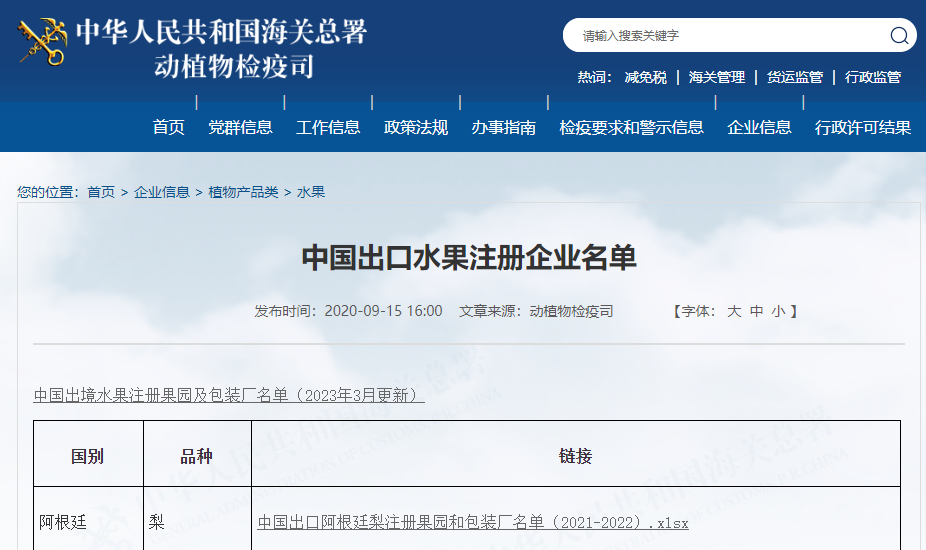Viewport: 926px width, 550px height.
Task: Open the 办事指南 menu item
Action: pos(504,127)
